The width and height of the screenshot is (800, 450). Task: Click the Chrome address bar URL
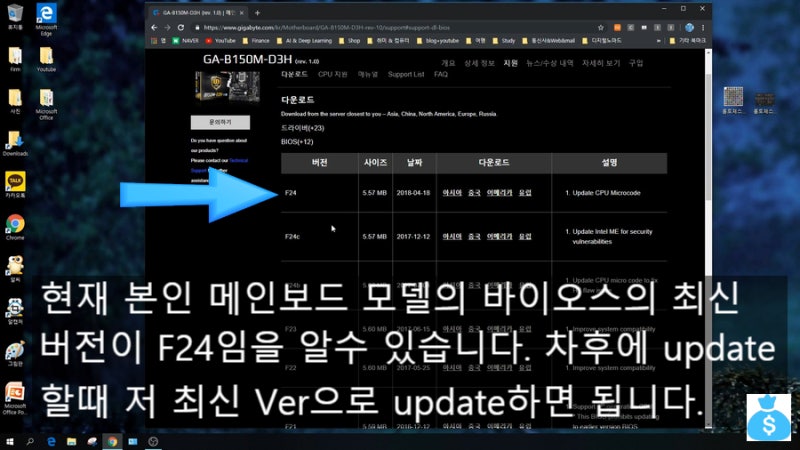point(327,28)
